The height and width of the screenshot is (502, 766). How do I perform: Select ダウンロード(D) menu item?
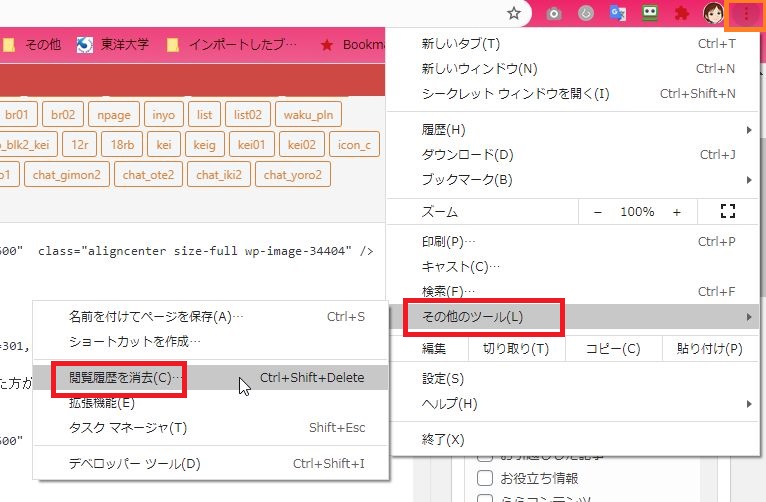click(574, 155)
